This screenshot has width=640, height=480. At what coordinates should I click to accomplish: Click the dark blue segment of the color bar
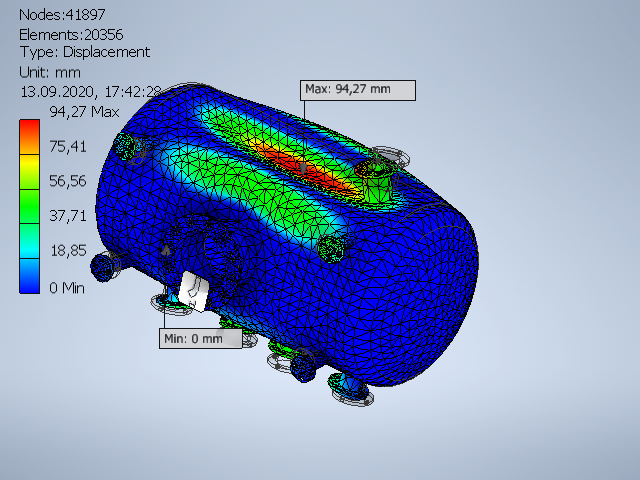coord(29,276)
